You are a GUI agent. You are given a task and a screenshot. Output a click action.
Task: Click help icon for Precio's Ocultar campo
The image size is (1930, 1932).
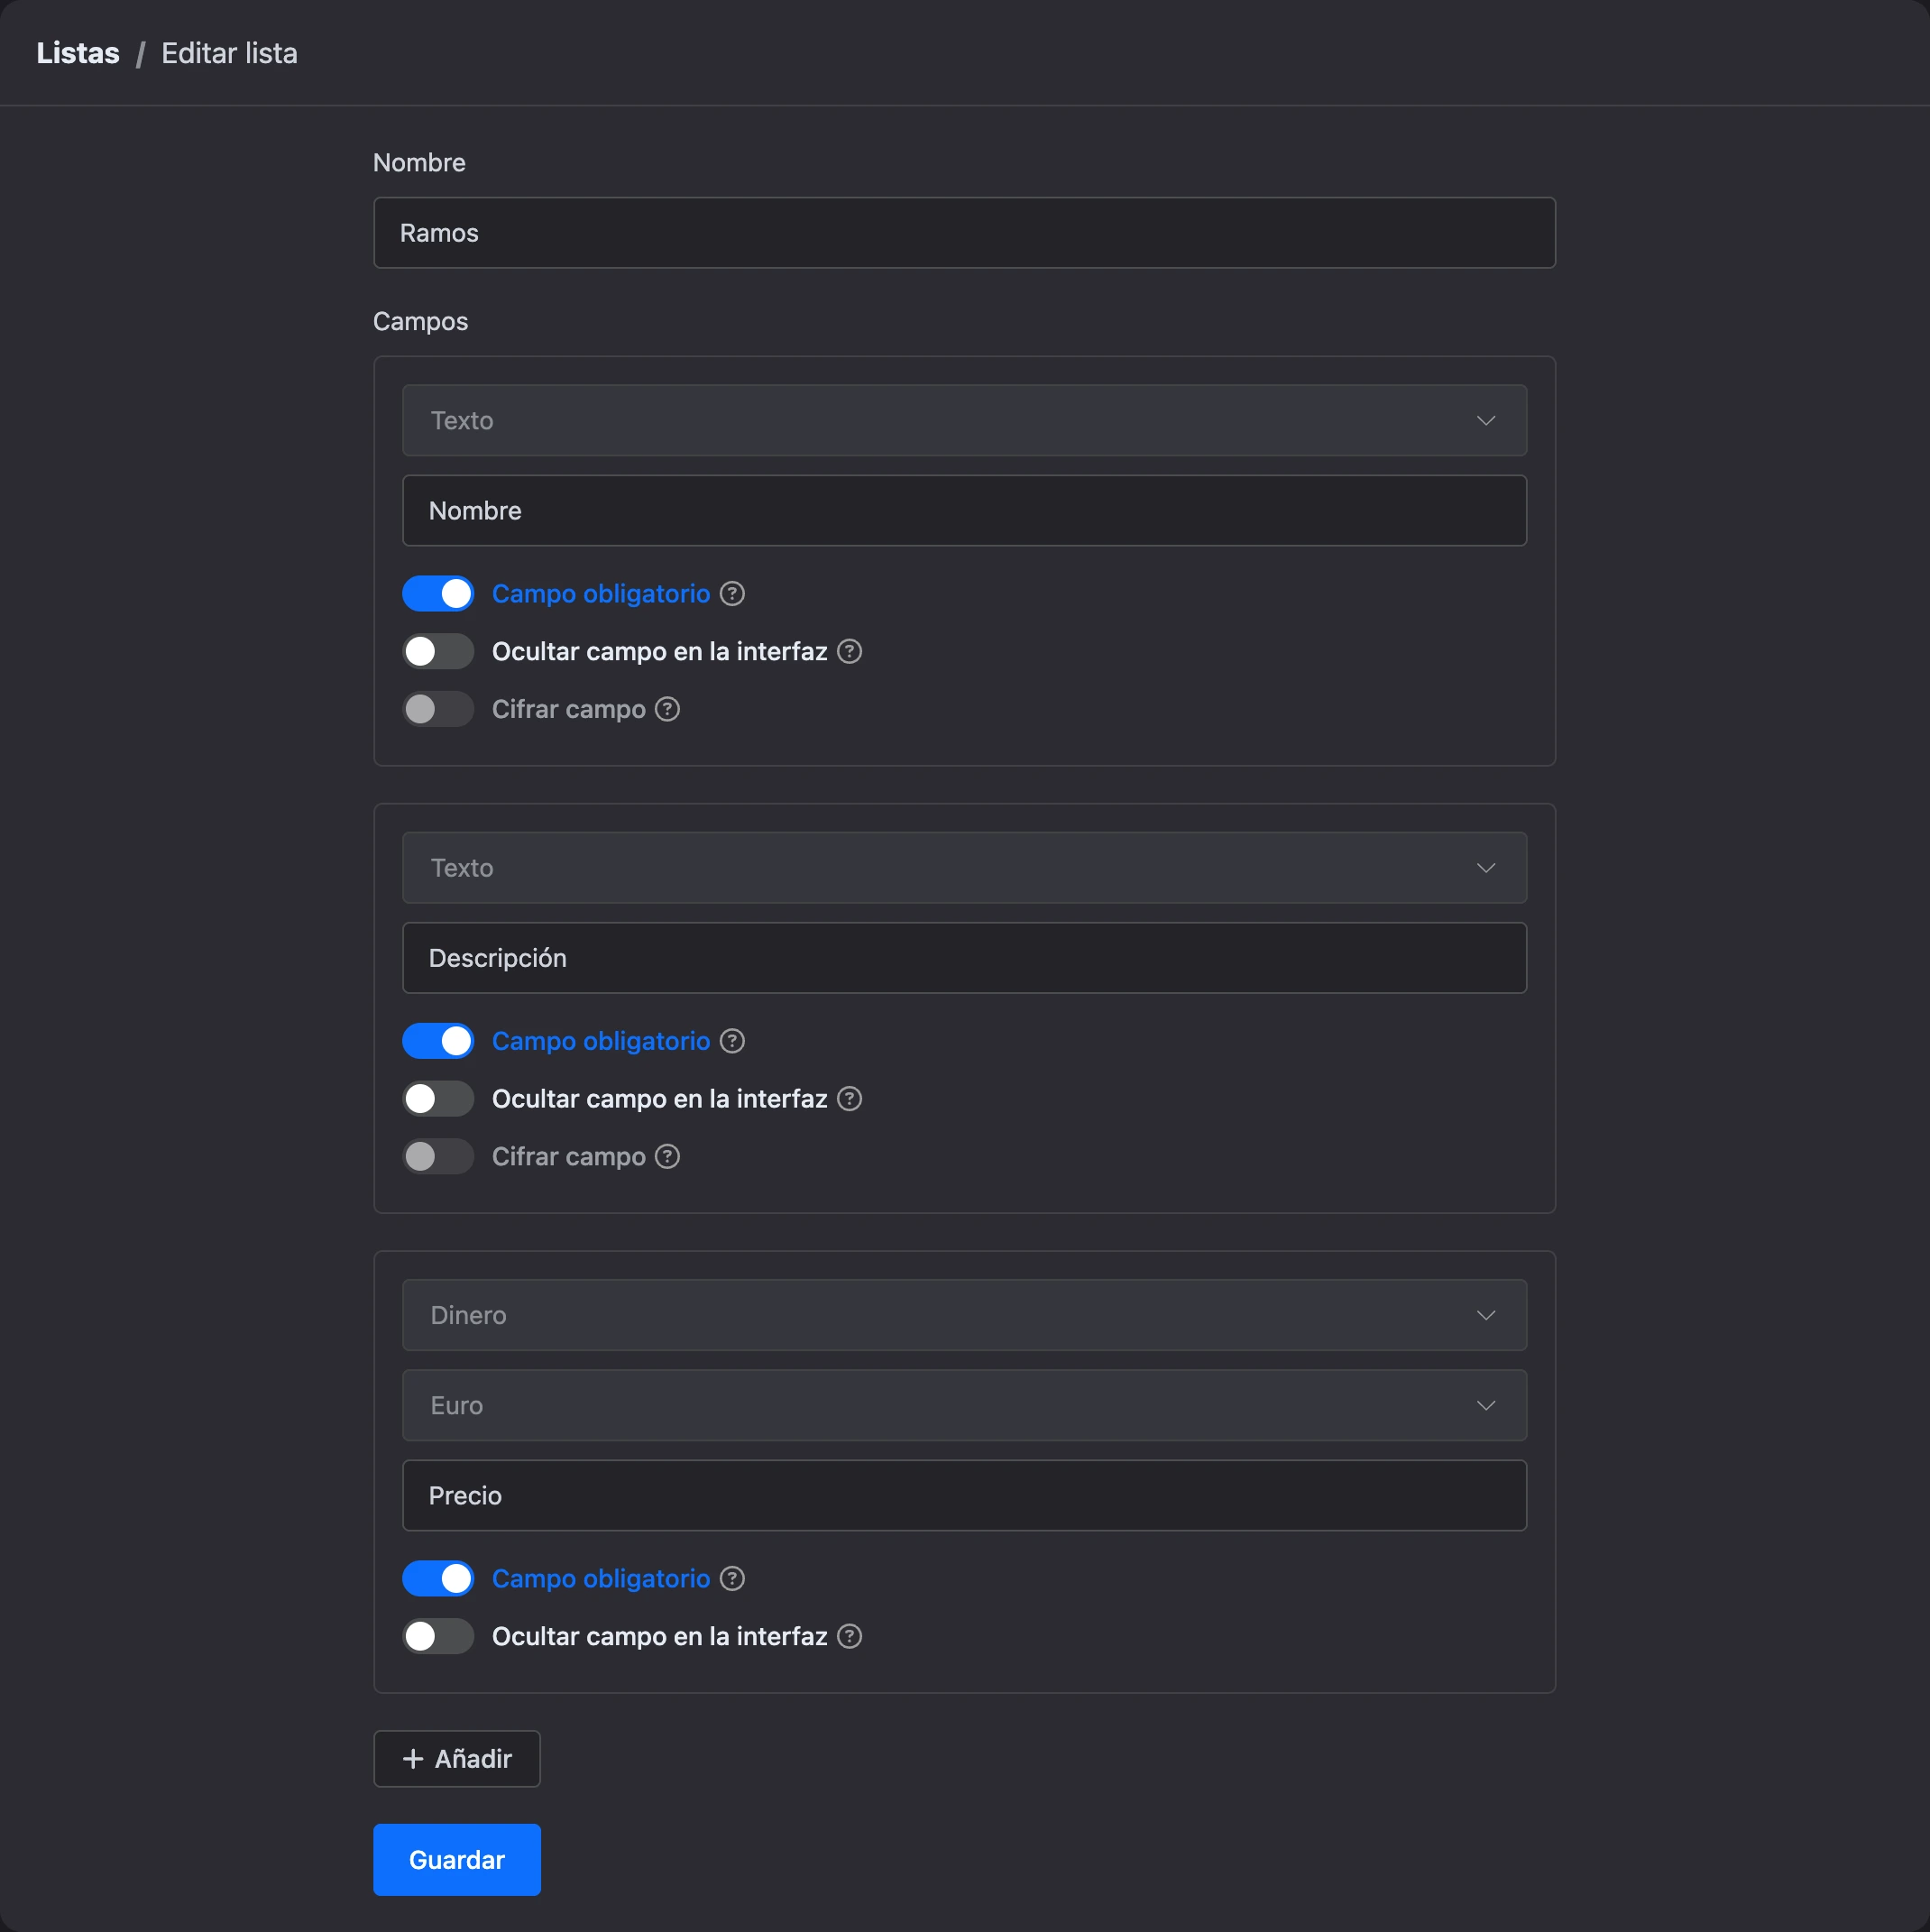[849, 1638]
